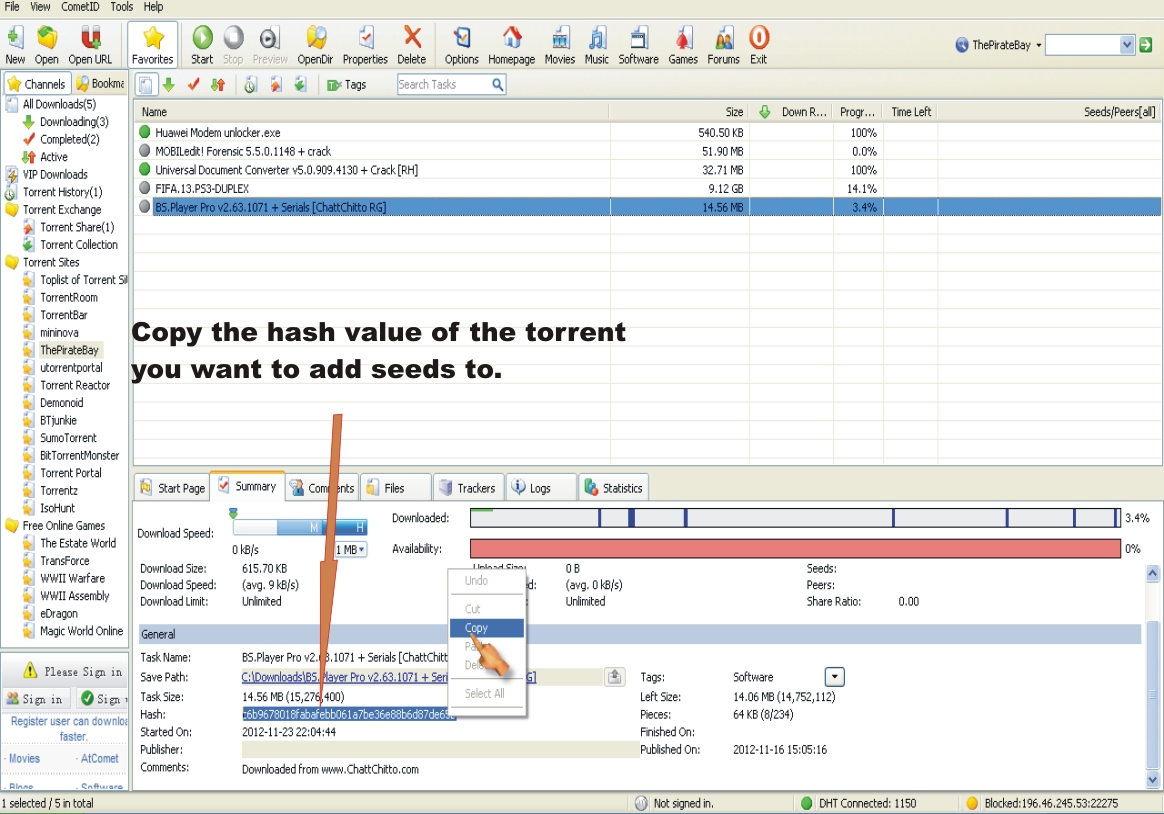Open the CometID menu
The height and width of the screenshot is (814, 1164).
point(80,7)
